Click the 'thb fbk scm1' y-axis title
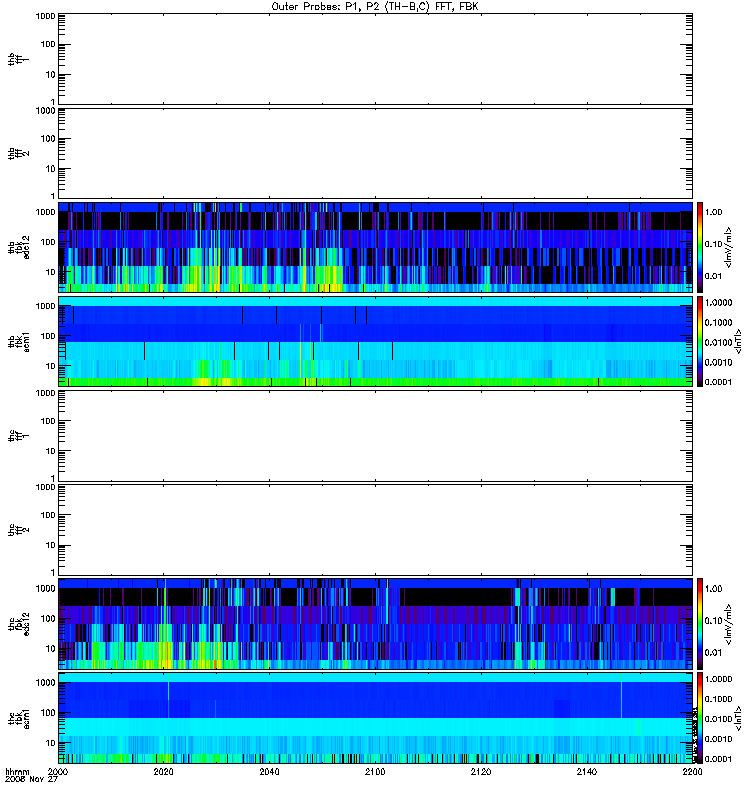Image resolution: width=750 pixels, height=800 pixels. pyautogui.click(x=19, y=342)
